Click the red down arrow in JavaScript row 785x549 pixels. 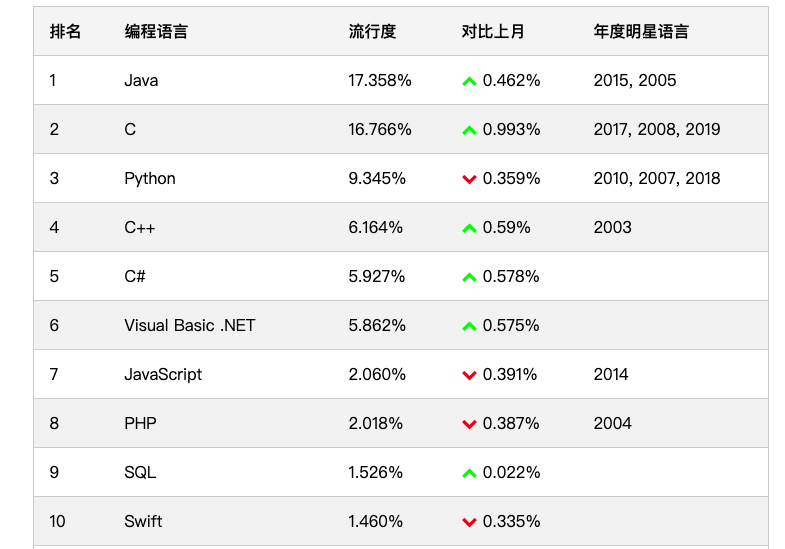point(469,375)
